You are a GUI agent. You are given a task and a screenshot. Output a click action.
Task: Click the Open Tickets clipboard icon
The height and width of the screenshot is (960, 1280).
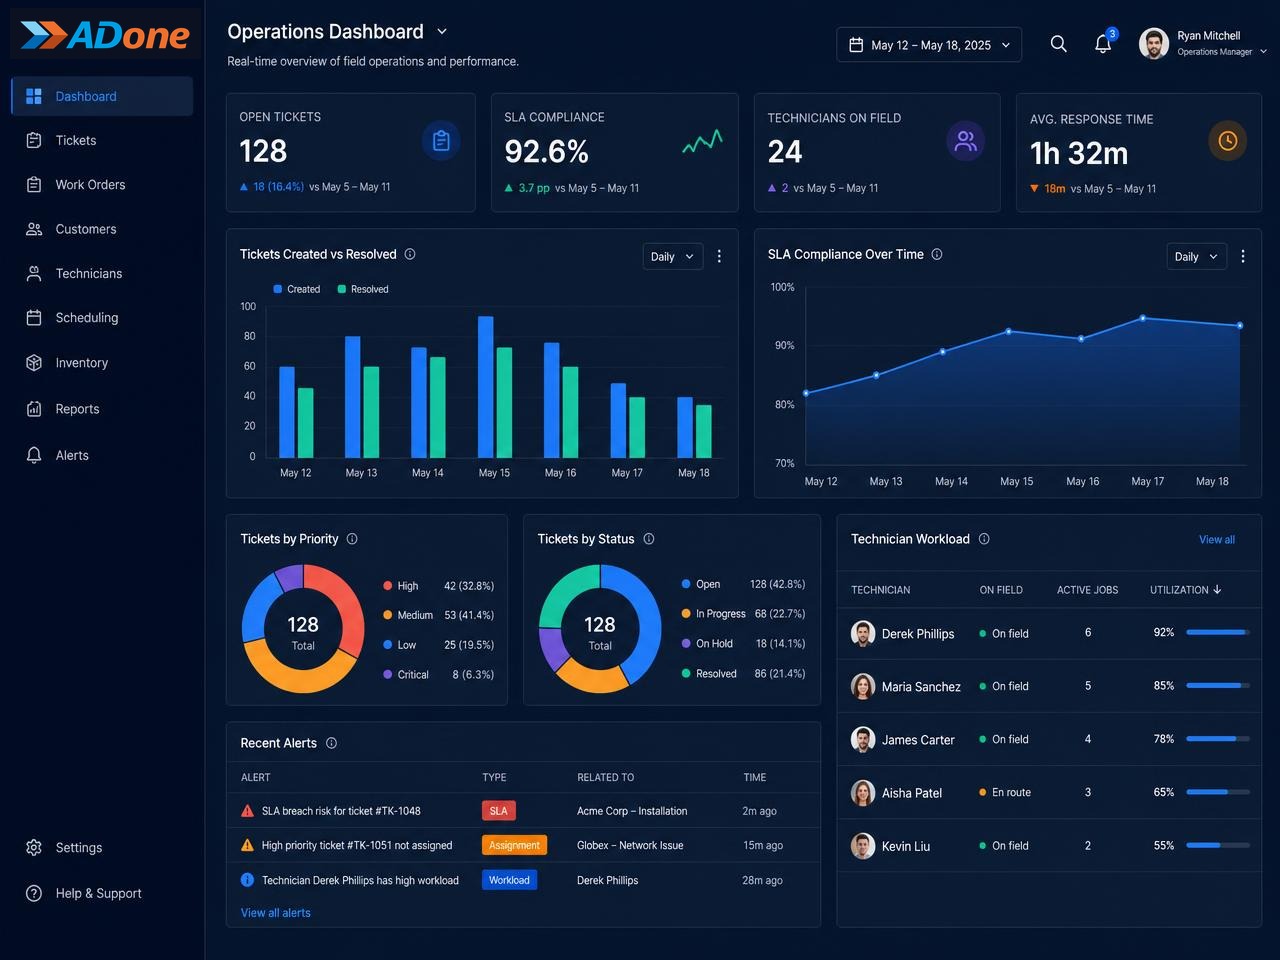tap(441, 141)
